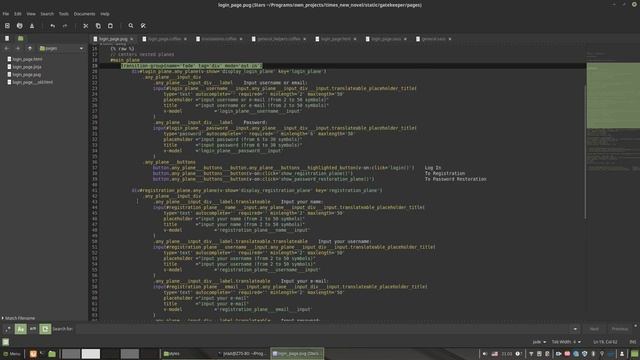
Task: Copy selection with the toolbar copy icon
Action: pos(98,26)
